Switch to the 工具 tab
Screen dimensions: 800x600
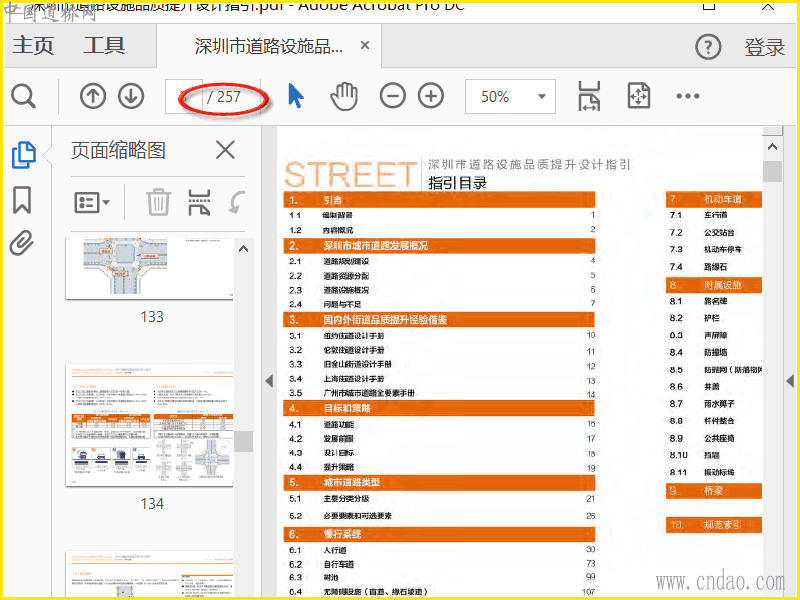pos(104,45)
